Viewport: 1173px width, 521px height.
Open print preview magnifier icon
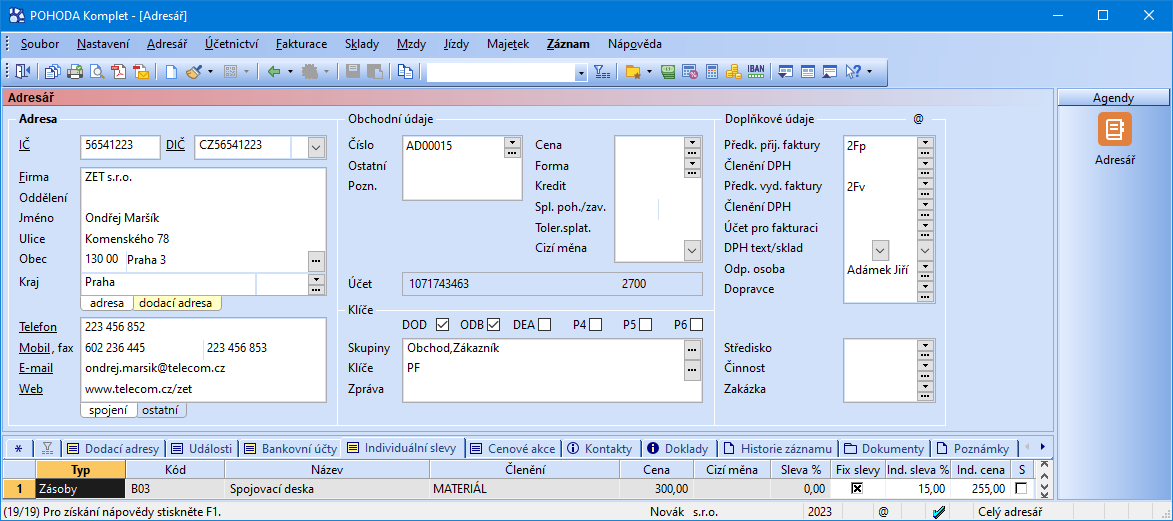[97, 72]
